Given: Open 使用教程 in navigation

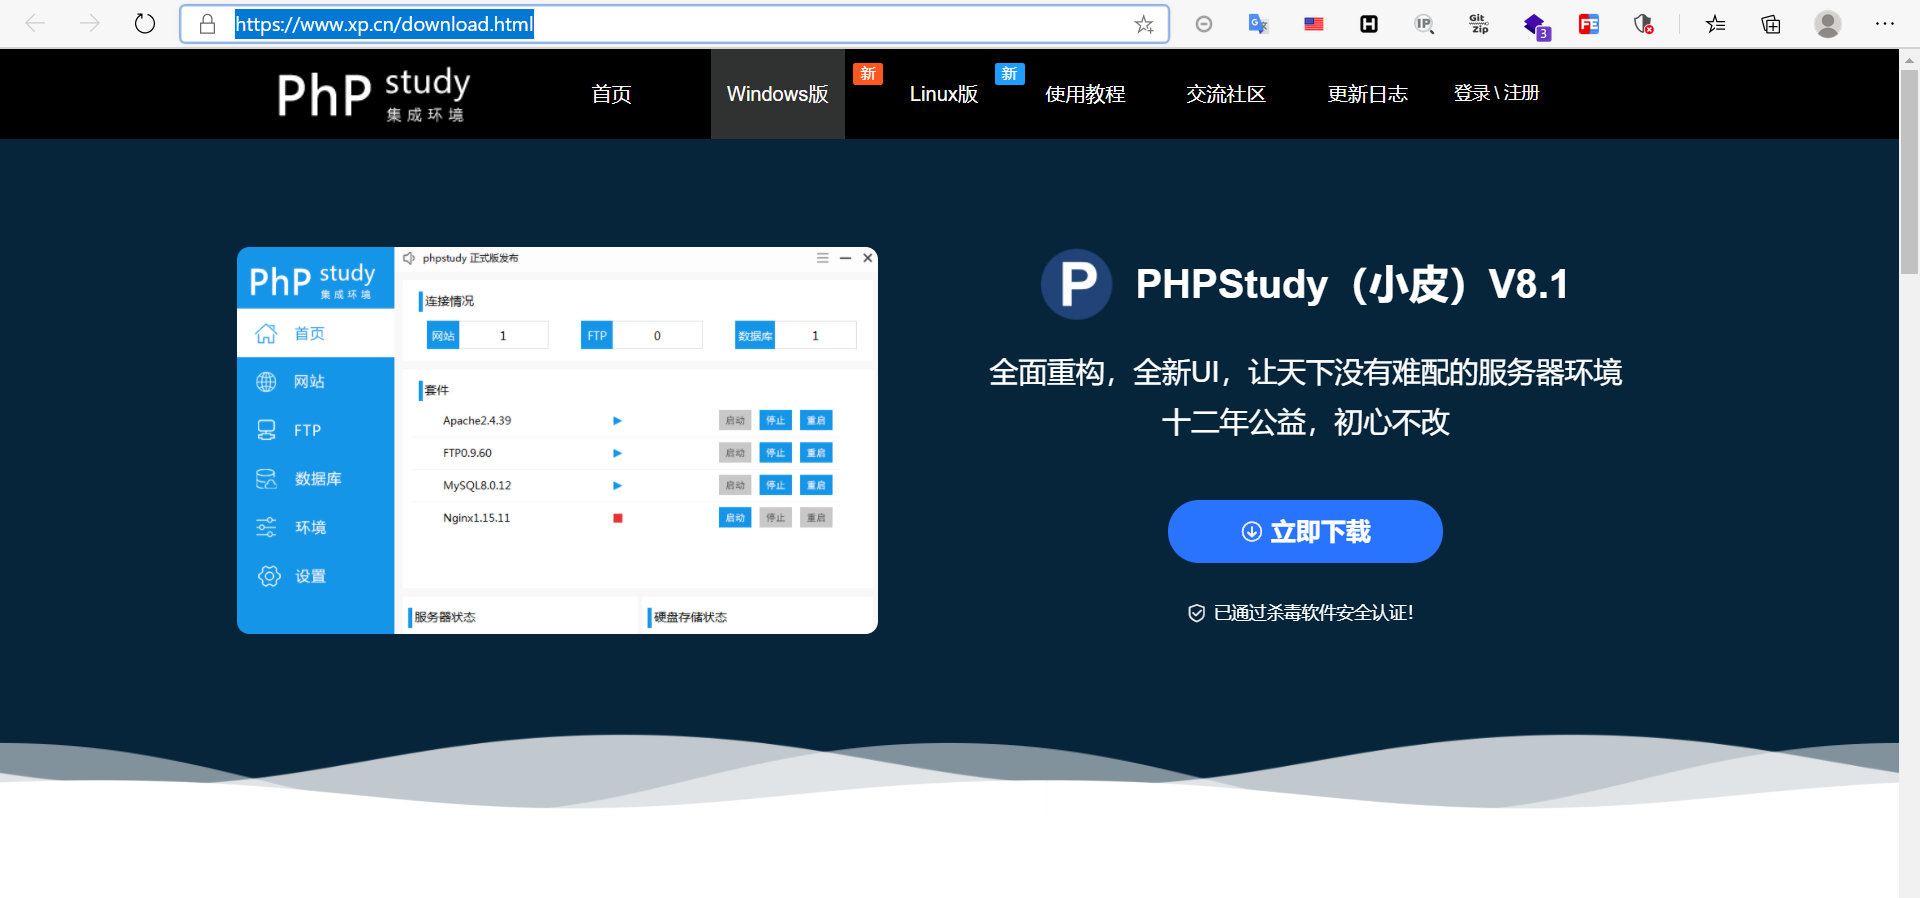Looking at the screenshot, I should coord(1085,94).
